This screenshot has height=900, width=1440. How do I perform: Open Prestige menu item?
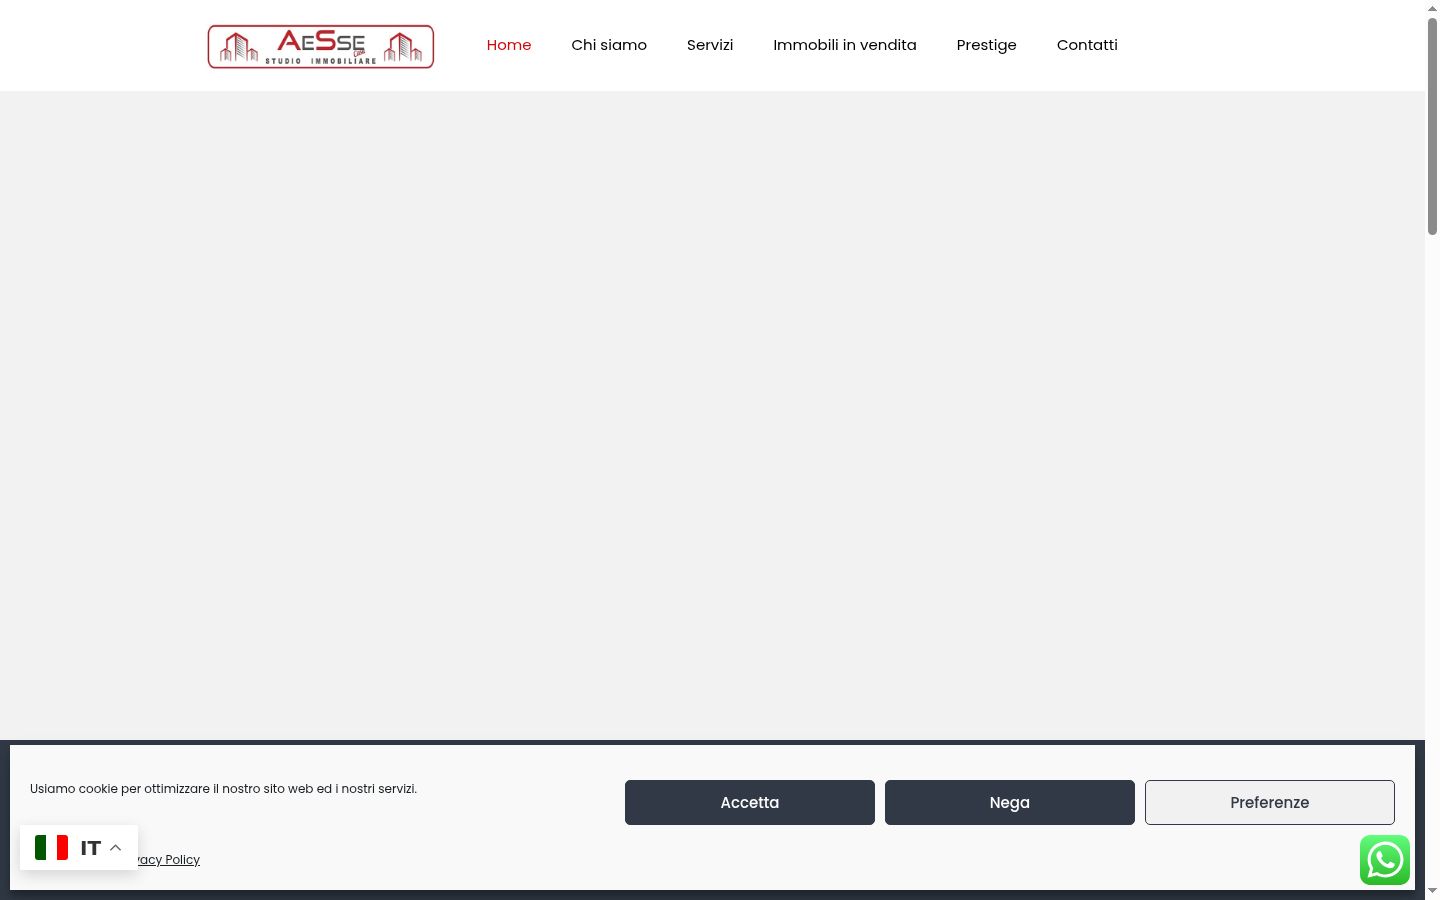tap(987, 45)
